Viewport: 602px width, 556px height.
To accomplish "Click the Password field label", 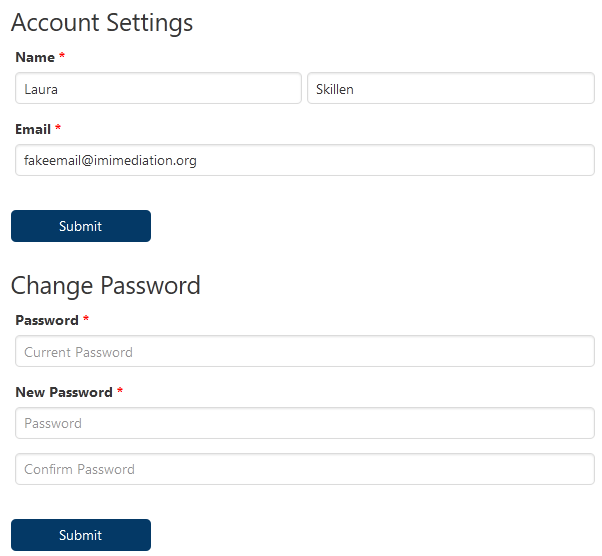I will tap(47, 320).
